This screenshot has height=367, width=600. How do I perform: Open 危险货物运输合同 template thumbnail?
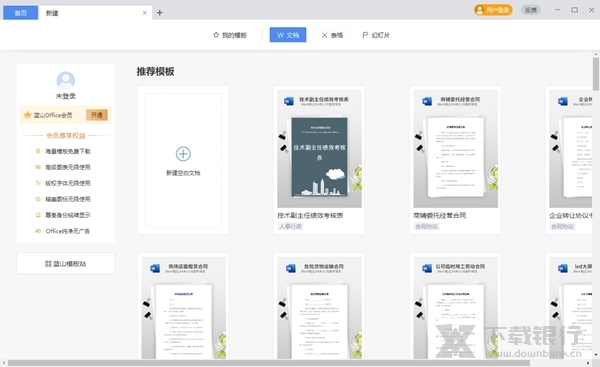coord(319,308)
